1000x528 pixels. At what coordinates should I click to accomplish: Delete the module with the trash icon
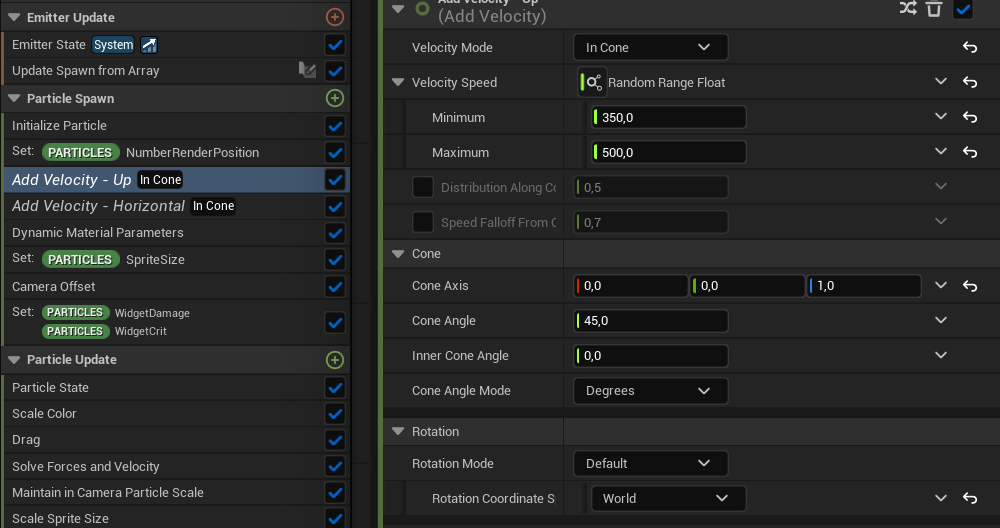(934, 8)
